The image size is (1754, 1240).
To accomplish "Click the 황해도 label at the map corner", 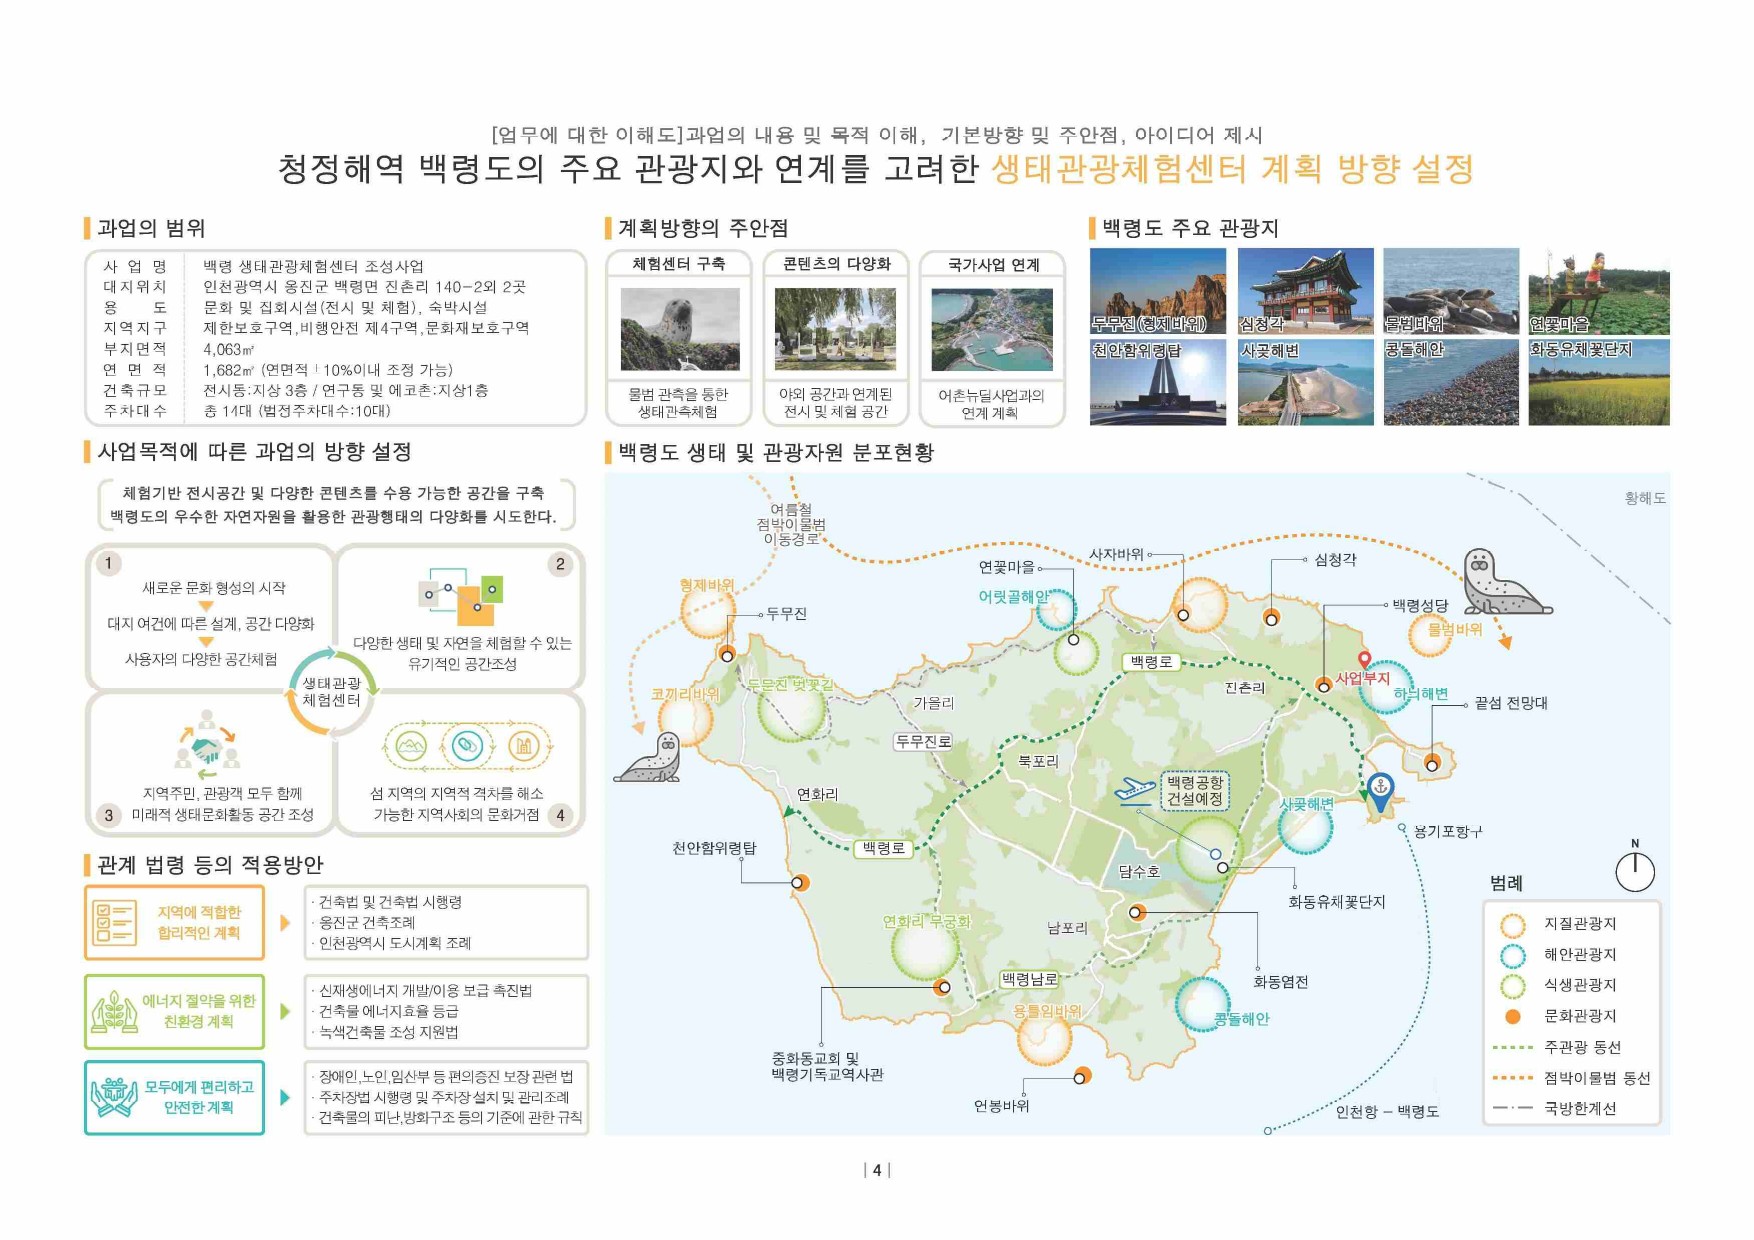I will (x=1645, y=498).
